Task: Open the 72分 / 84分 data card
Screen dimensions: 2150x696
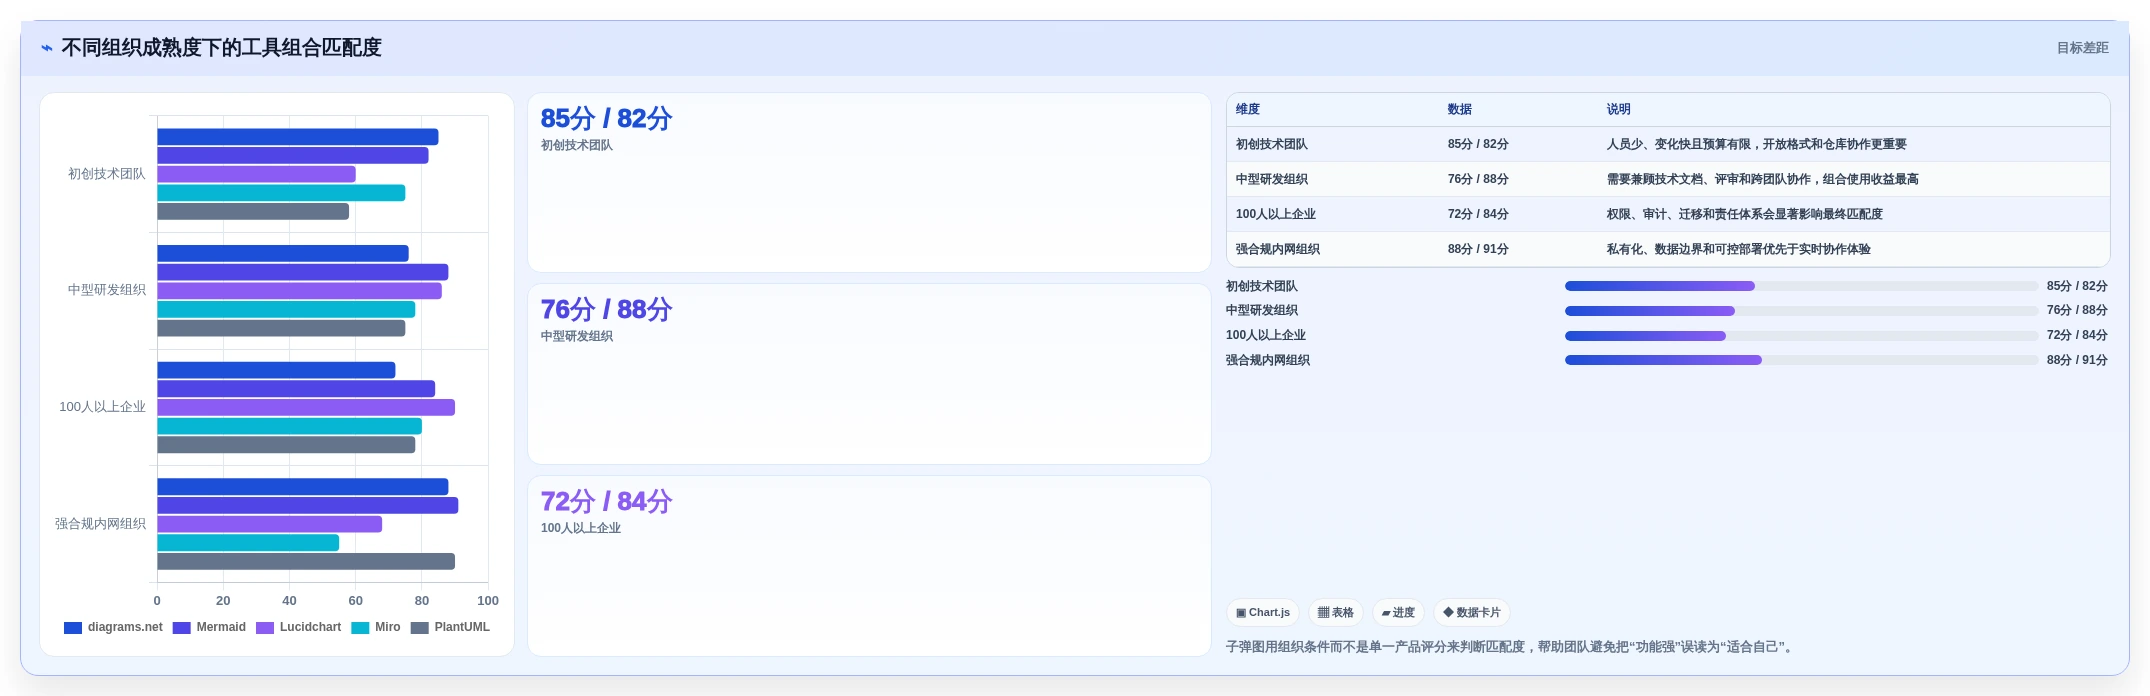Action: click(x=869, y=566)
